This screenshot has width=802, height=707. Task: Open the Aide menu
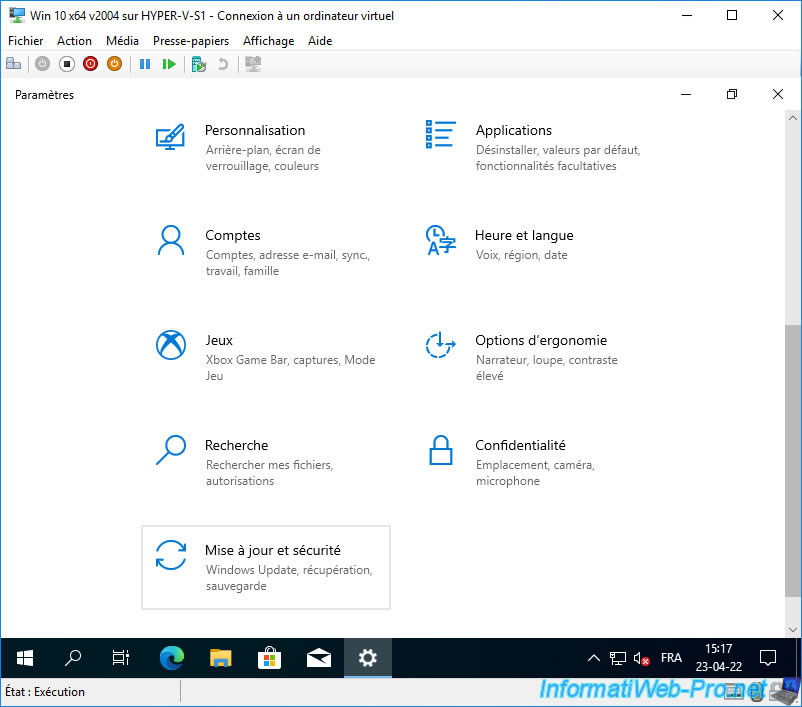click(x=320, y=41)
